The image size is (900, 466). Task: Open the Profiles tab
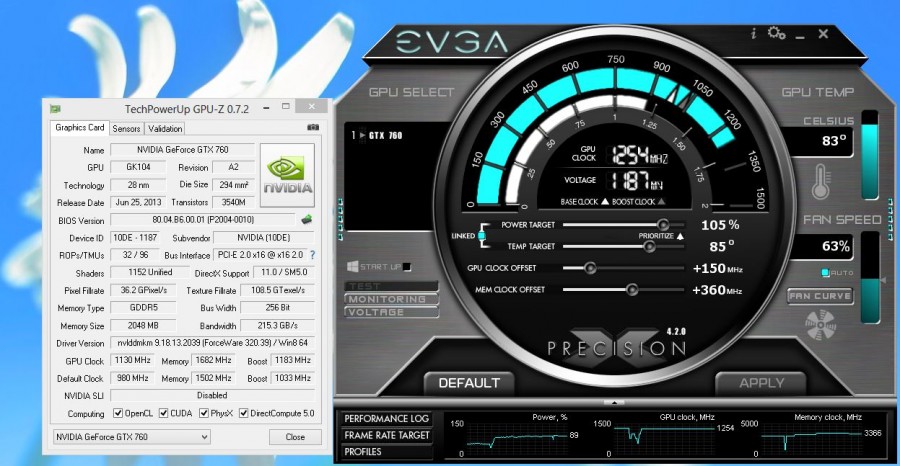pyautogui.click(x=386, y=452)
